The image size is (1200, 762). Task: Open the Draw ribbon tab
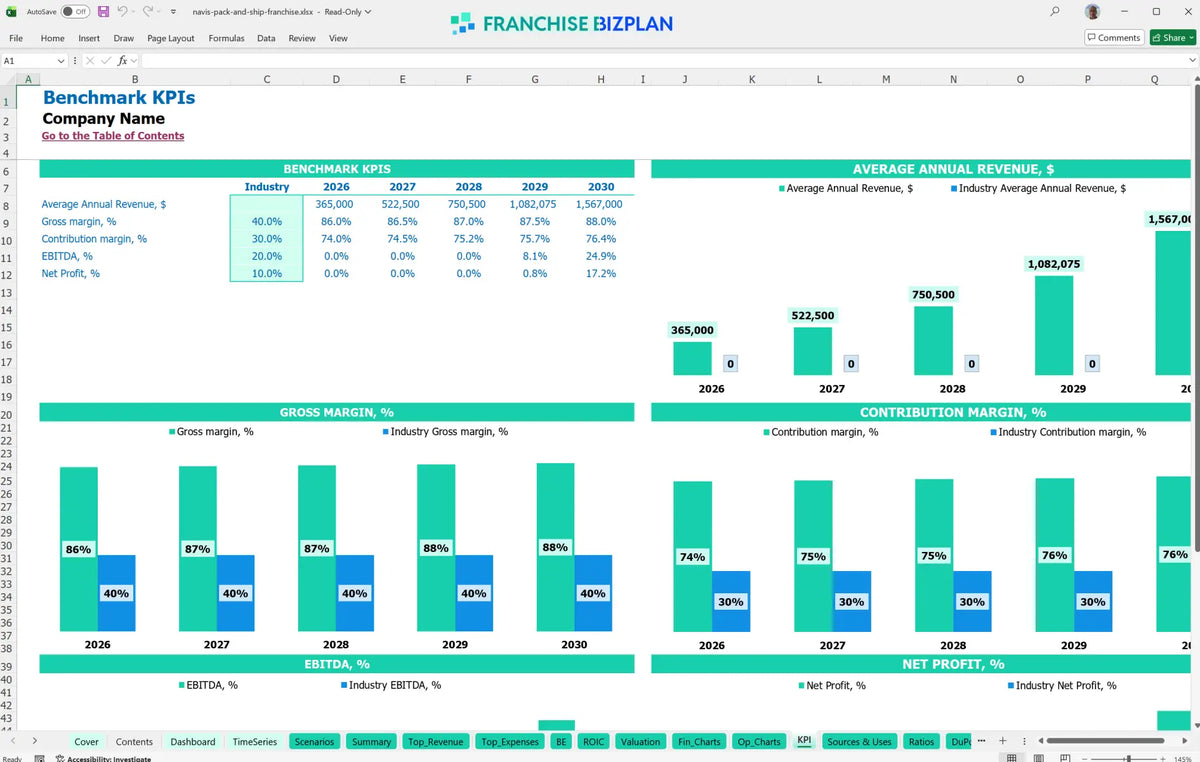click(x=124, y=38)
